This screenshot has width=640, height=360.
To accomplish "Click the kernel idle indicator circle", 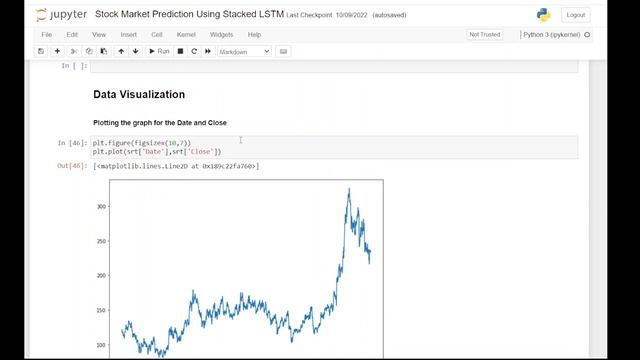I will [x=587, y=35].
